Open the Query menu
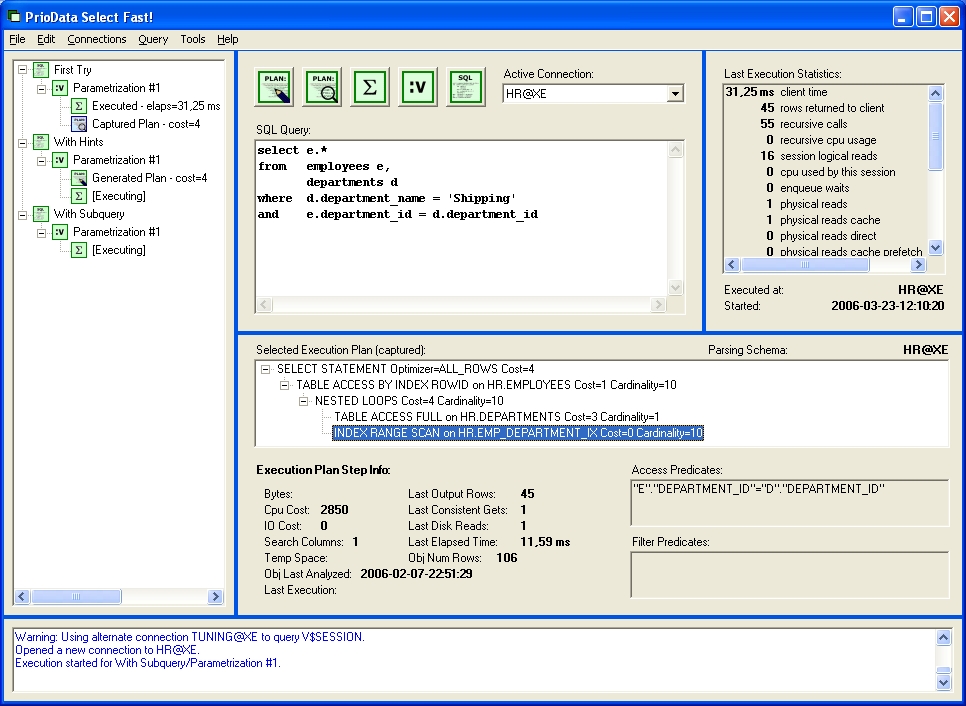 pyautogui.click(x=153, y=39)
